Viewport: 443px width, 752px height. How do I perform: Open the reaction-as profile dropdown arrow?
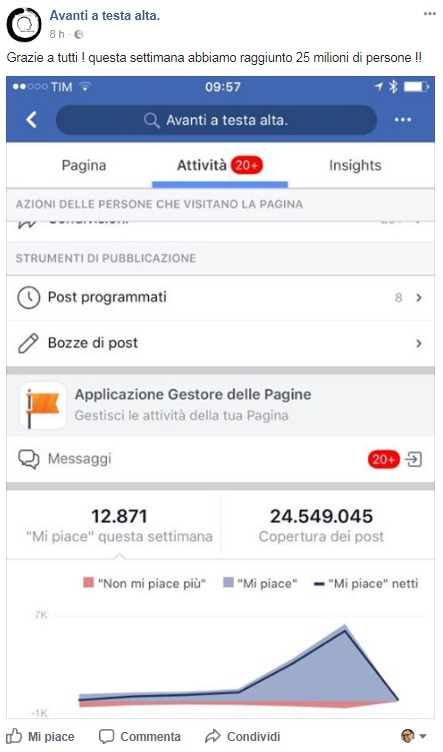tap(423, 736)
